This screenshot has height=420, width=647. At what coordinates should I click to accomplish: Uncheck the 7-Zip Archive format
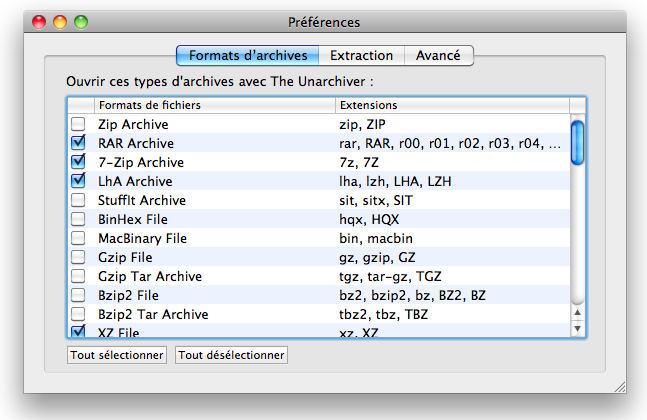(78, 162)
